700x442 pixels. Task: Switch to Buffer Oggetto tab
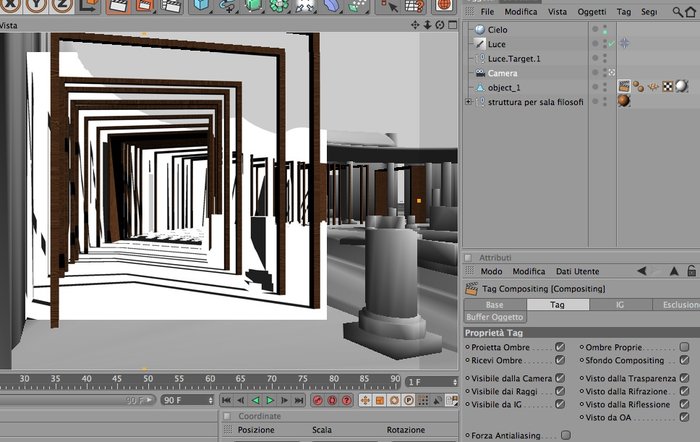495,317
